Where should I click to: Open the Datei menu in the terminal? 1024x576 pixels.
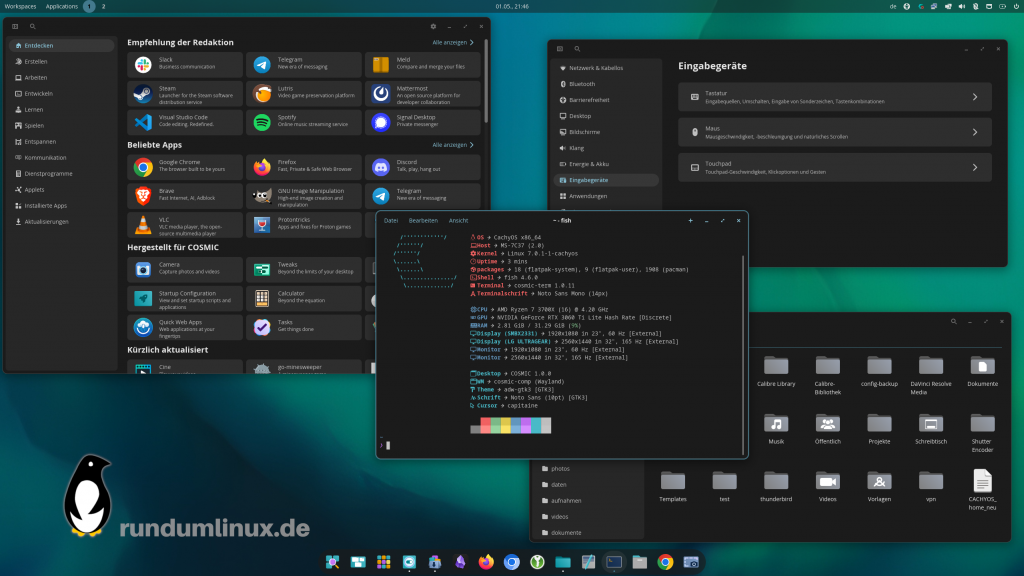coord(391,221)
